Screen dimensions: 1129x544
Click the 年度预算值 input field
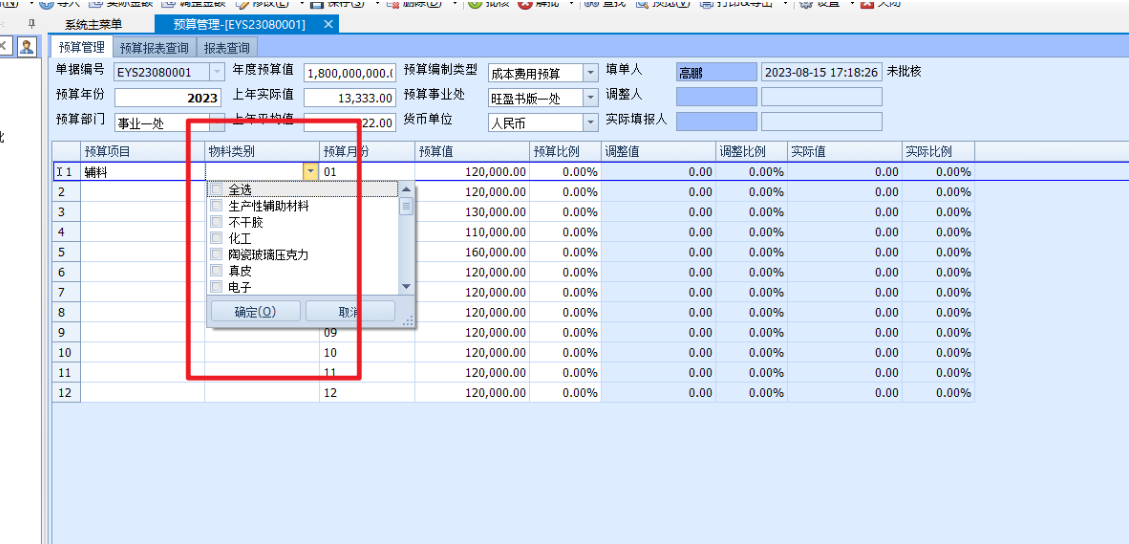click(x=350, y=73)
